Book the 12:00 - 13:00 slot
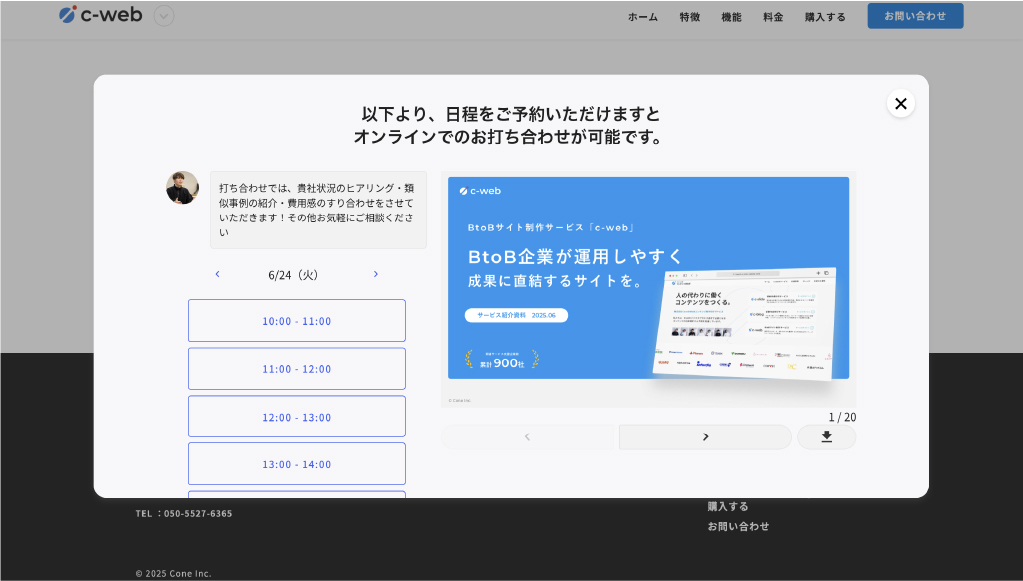Image resolution: width=1023 pixels, height=581 pixels. click(x=296, y=417)
